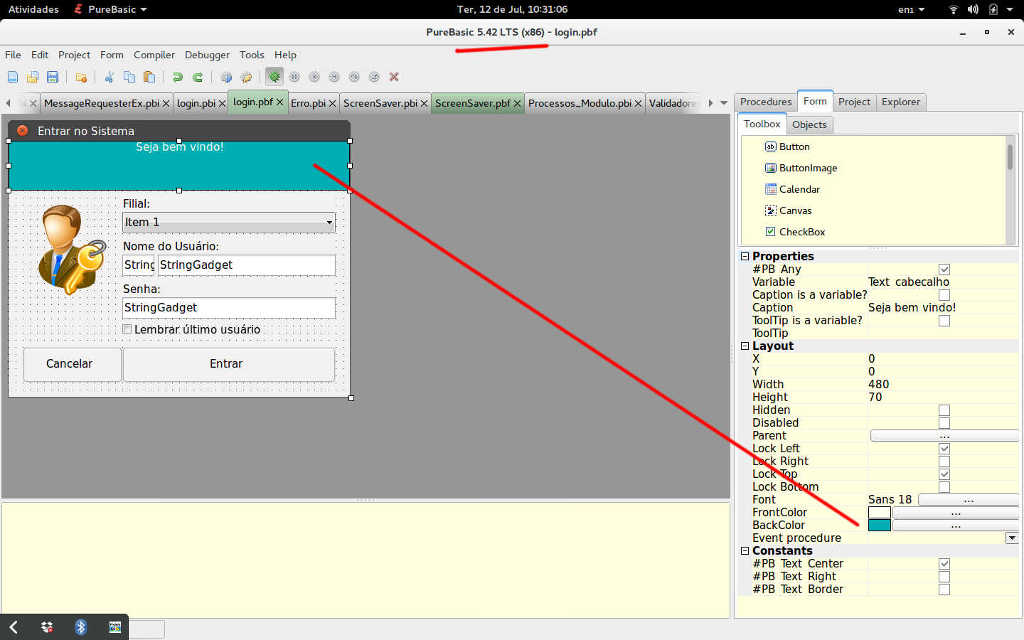Enable the Lock Right checkbox
Screen dimensions: 1024x640
coord(944,462)
